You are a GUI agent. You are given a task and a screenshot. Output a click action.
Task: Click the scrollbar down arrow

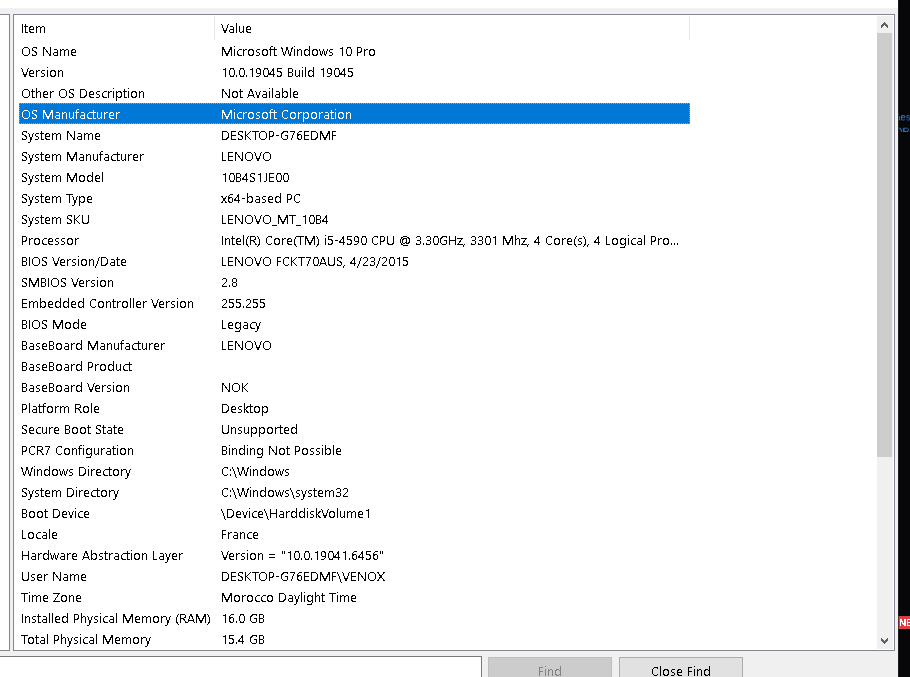[884, 640]
